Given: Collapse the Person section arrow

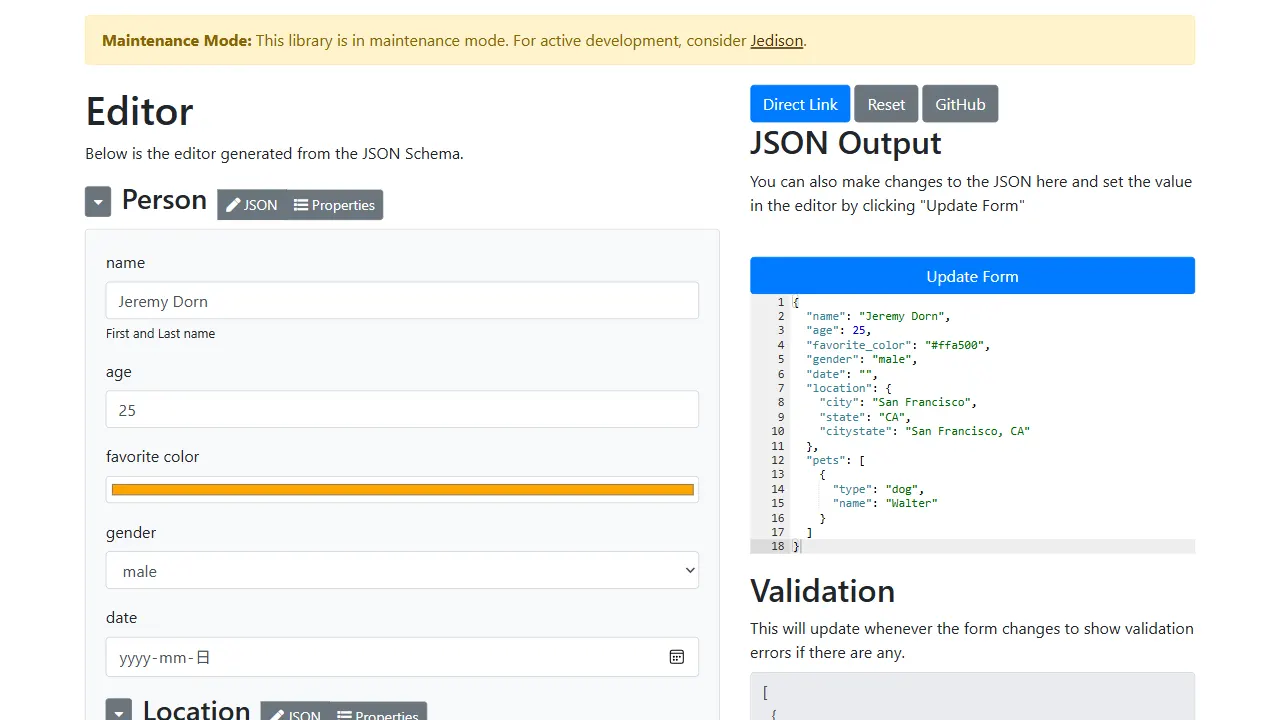Looking at the screenshot, I should point(98,202).
